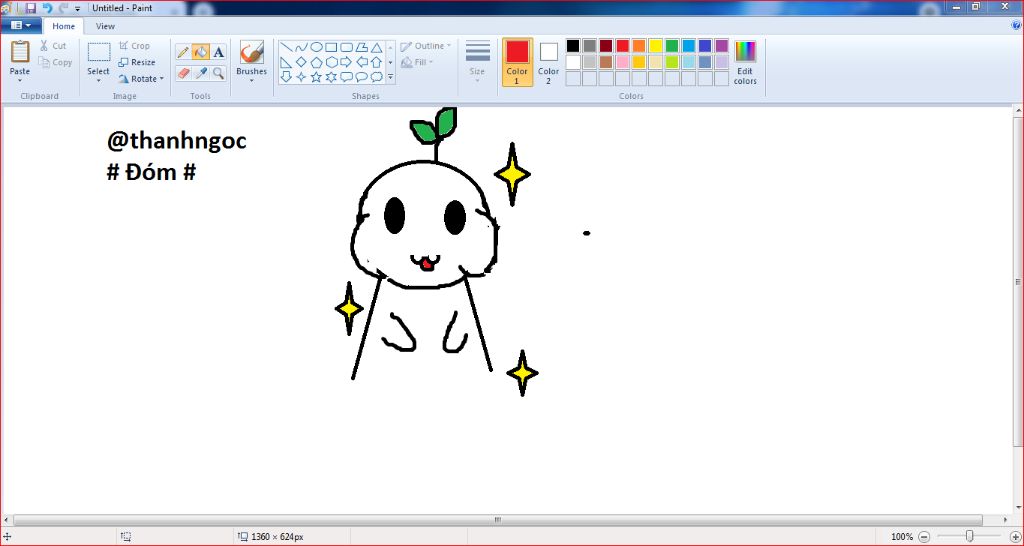Choose the Up arrow shape
The width and height of the screenshot is (1024, 546).
click(x=376, y=62)
